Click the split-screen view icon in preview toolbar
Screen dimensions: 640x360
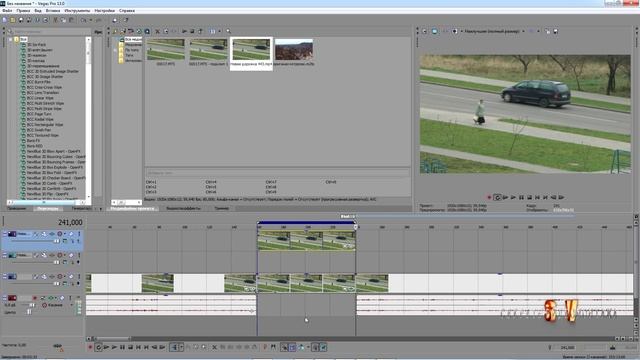pyautogui.click(x=455, y=31)
